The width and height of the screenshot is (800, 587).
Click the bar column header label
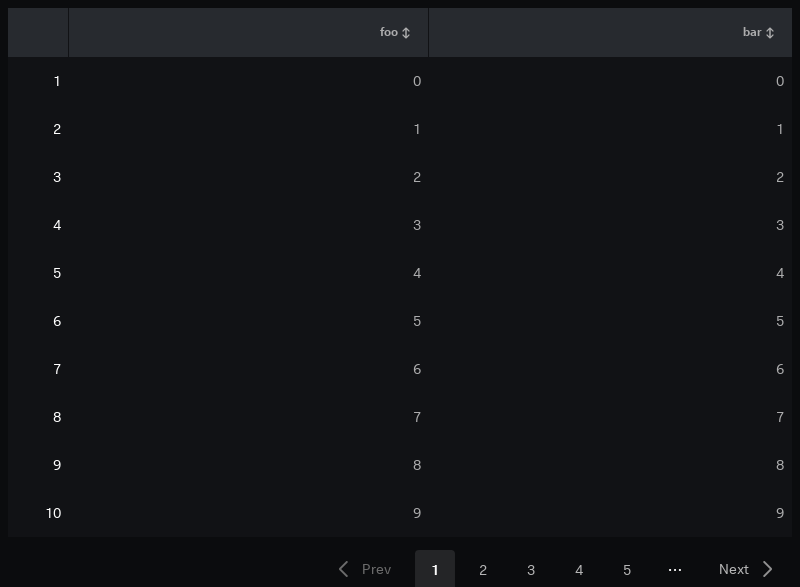(752, 32)
